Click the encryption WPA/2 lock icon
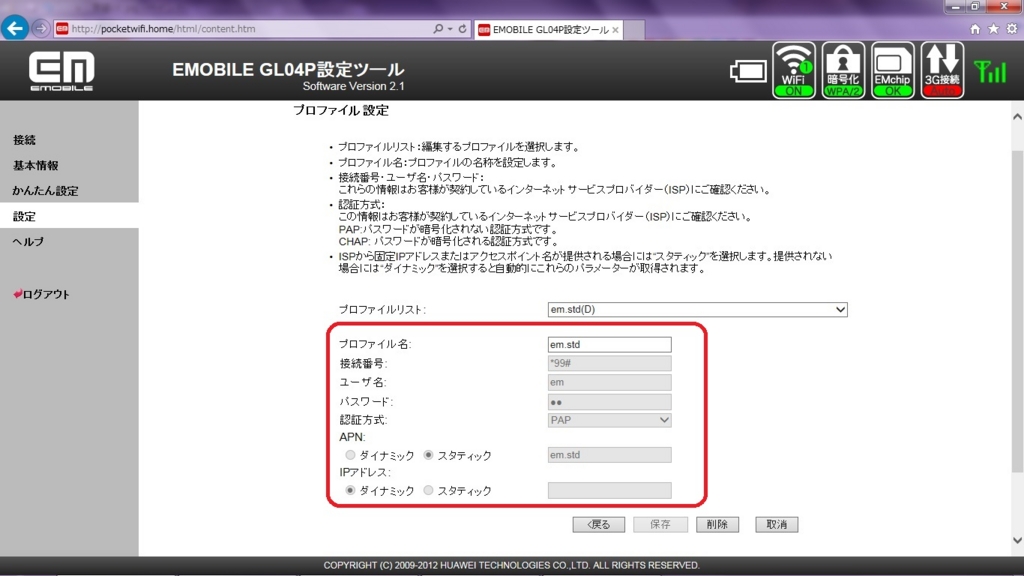This screenshot has height=576, width=1024. pyautogui.click(x=843, y=71)
